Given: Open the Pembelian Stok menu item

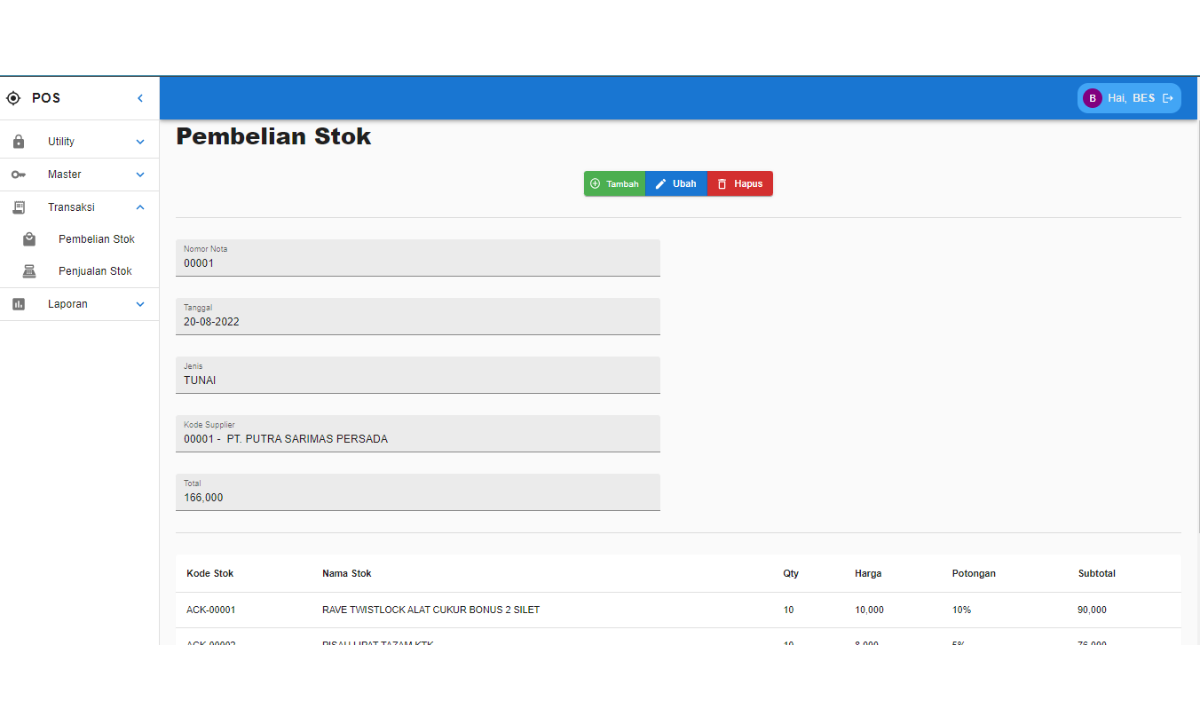Looking at the screenshot, I should pos(96,240).
